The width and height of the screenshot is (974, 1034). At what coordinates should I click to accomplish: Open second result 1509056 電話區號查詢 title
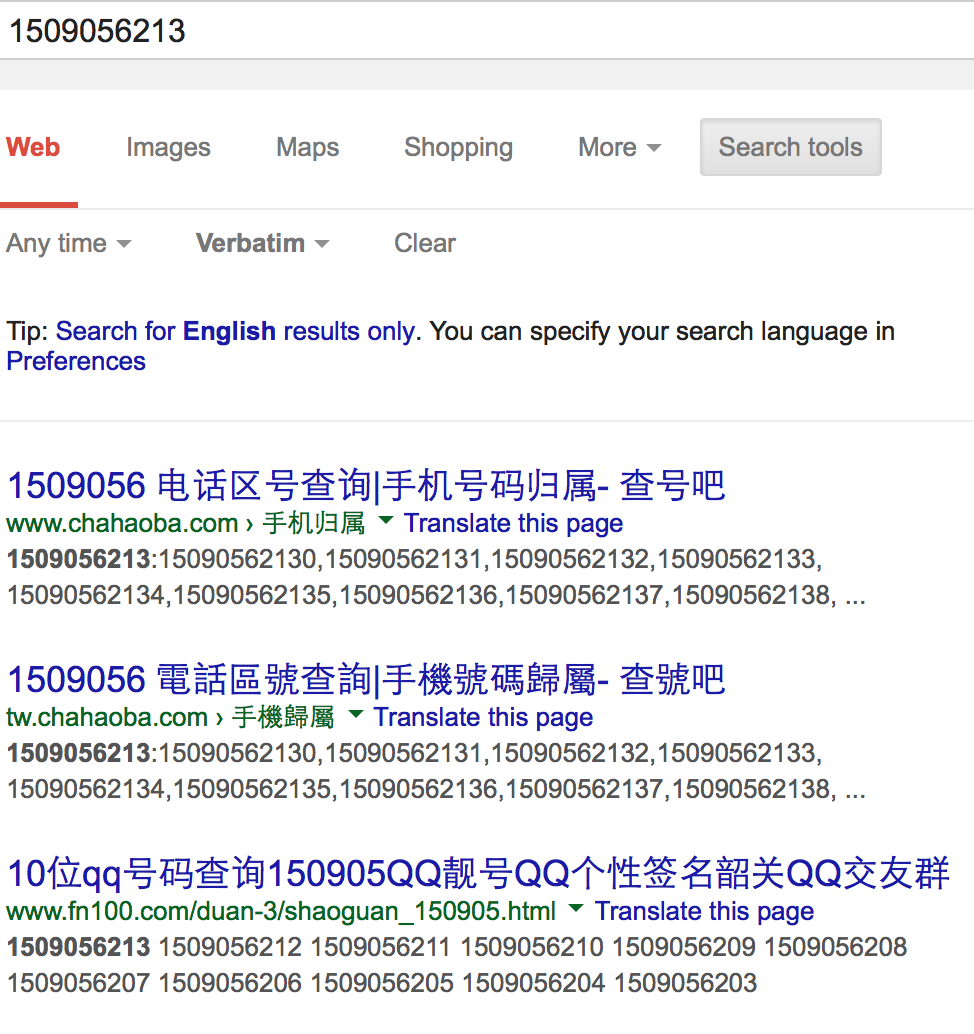point(366,680)
